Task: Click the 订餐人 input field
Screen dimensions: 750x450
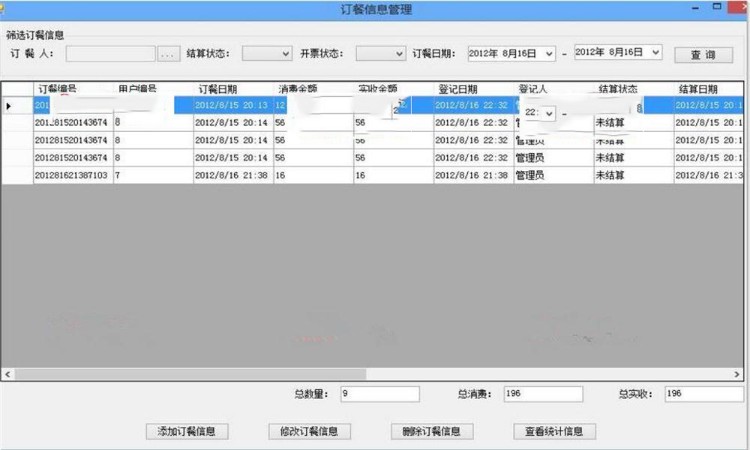Action: coord(110,54)
